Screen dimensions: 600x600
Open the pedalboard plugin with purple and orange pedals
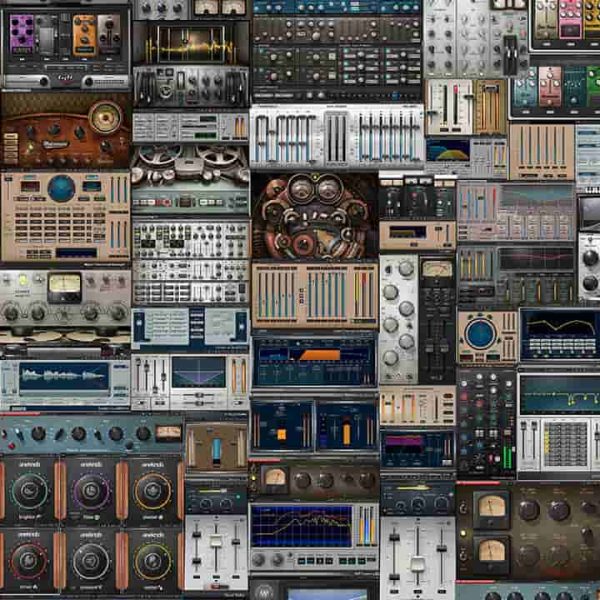(65, 47)
